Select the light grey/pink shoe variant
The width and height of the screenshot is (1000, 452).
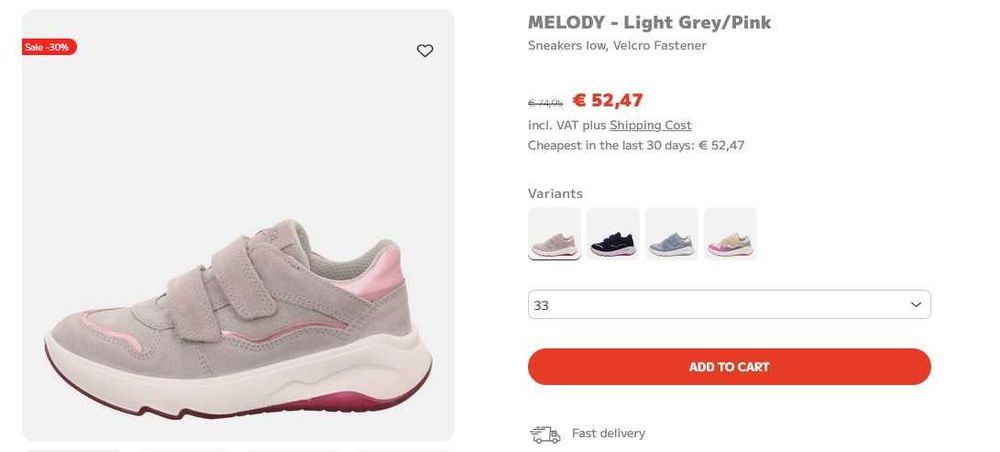point(554,233)
